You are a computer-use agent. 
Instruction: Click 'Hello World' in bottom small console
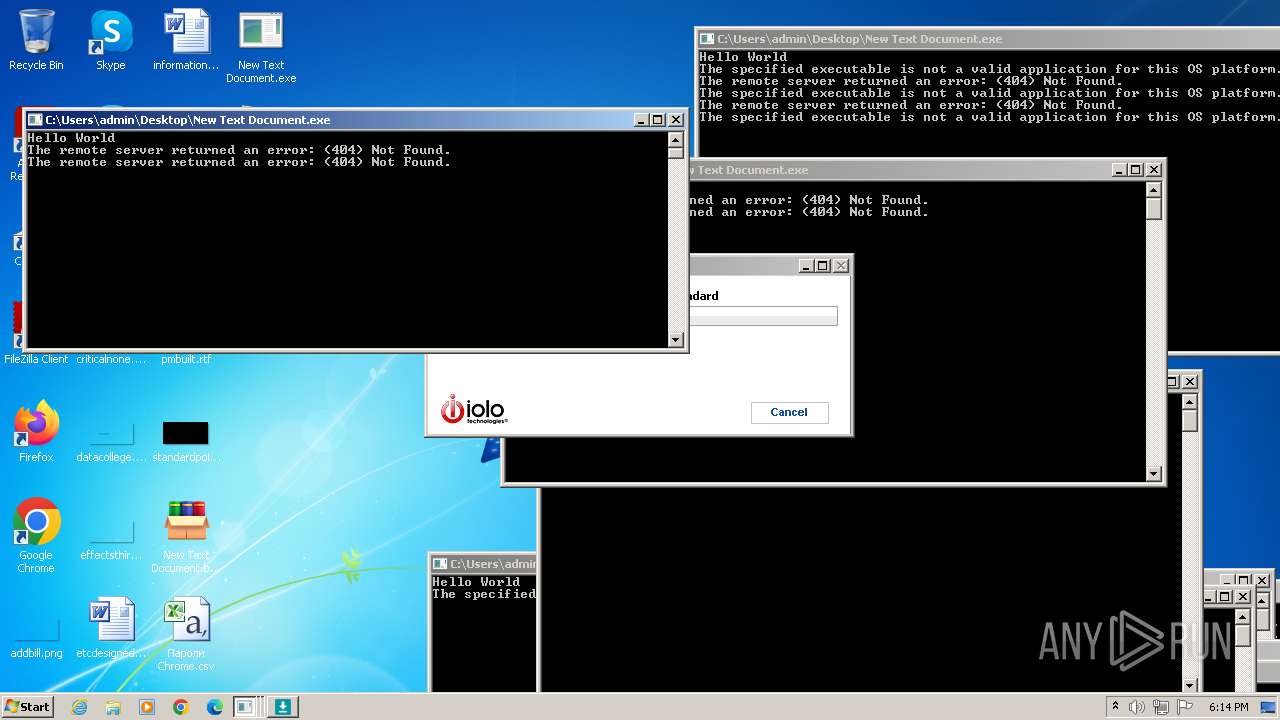pos(476,582)
